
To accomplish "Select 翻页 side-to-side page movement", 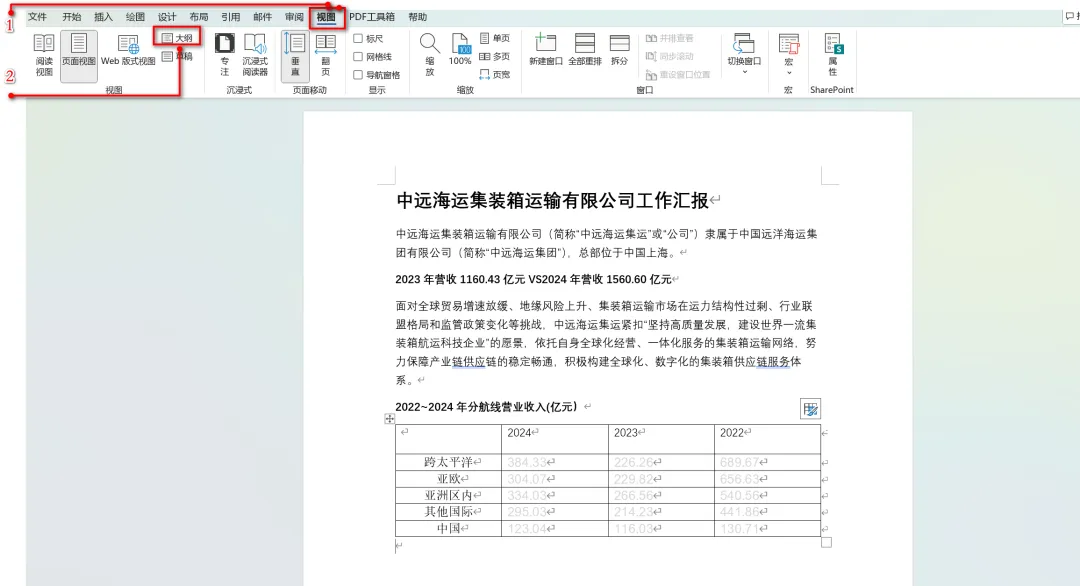I will [326, 55].
